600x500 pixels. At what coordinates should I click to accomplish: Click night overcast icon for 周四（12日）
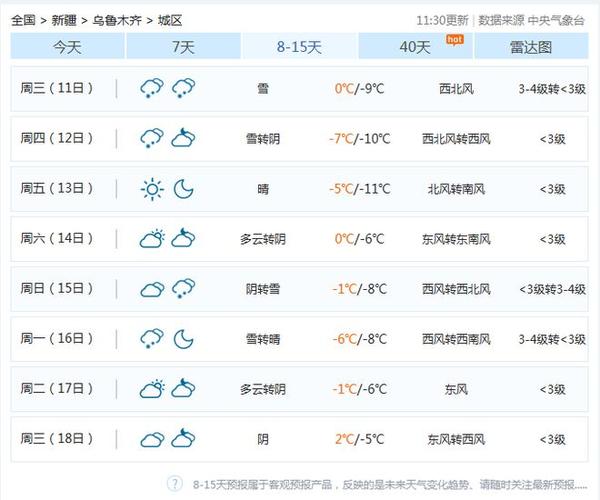click(183, 138)
